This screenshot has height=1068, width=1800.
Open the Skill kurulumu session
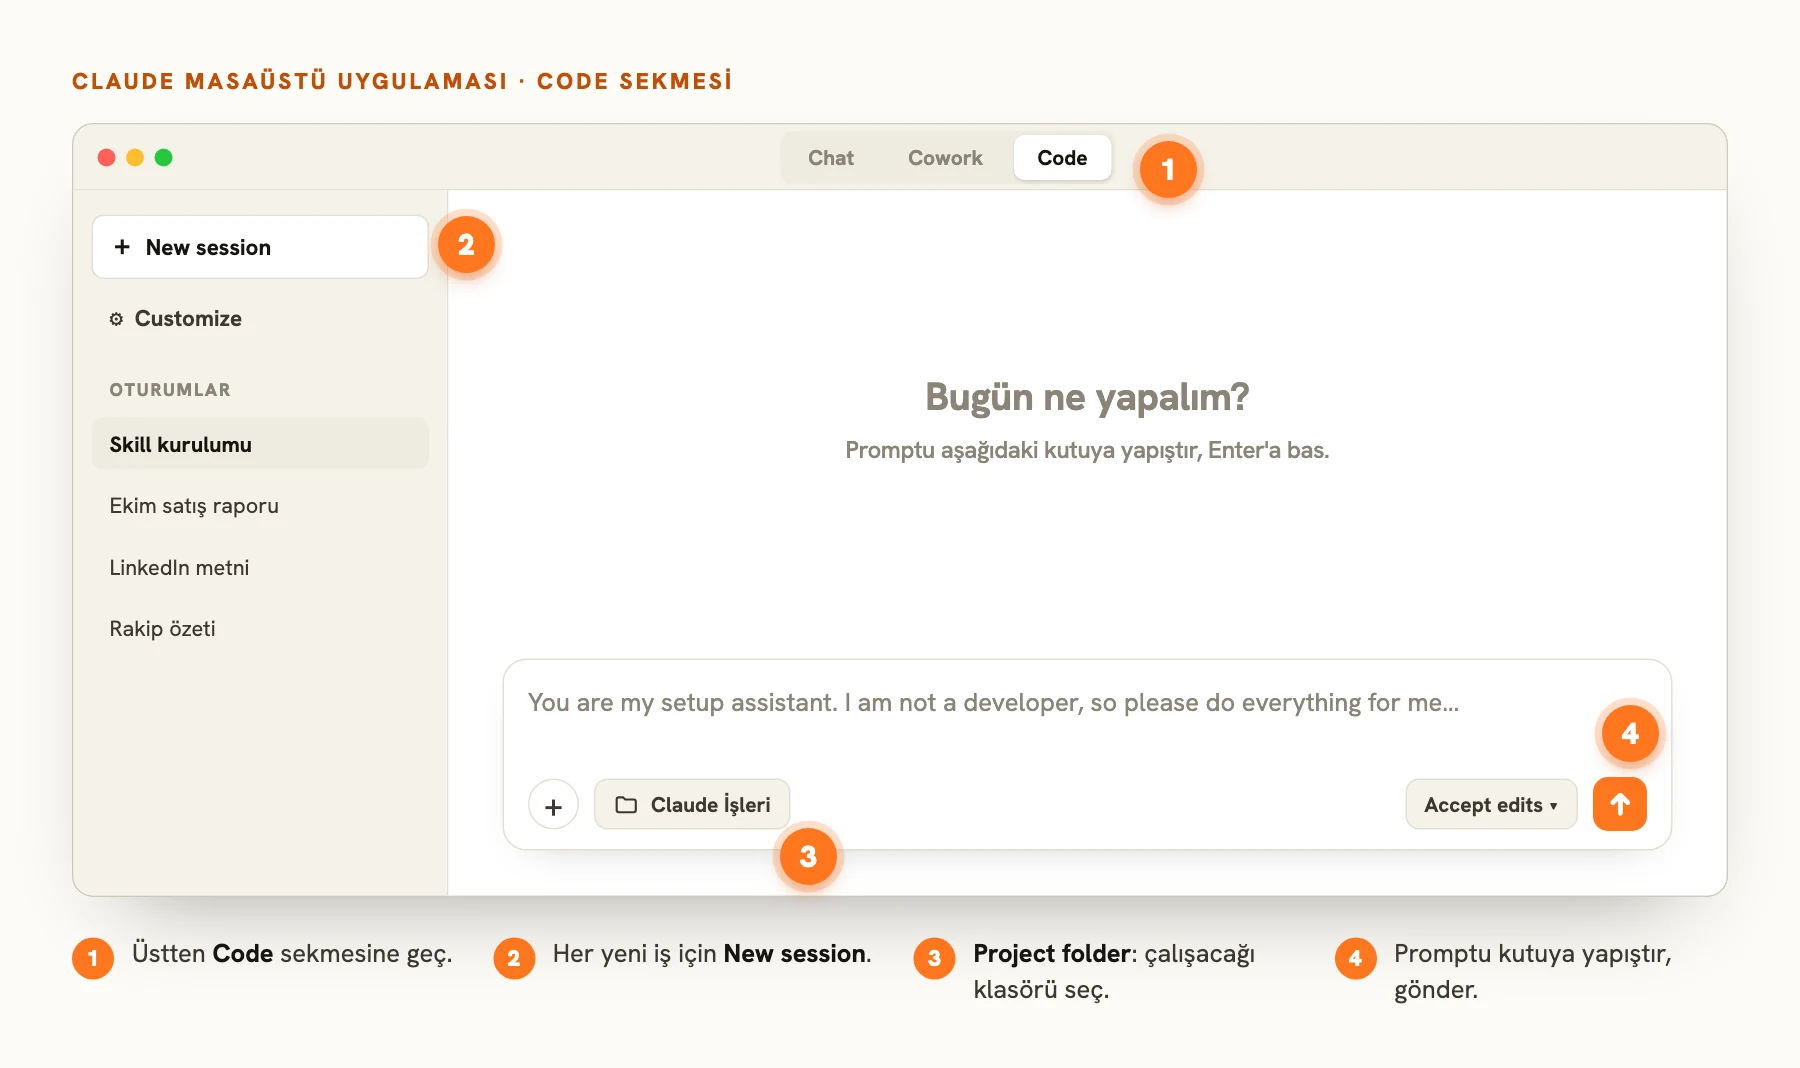(x=260, y=444)
